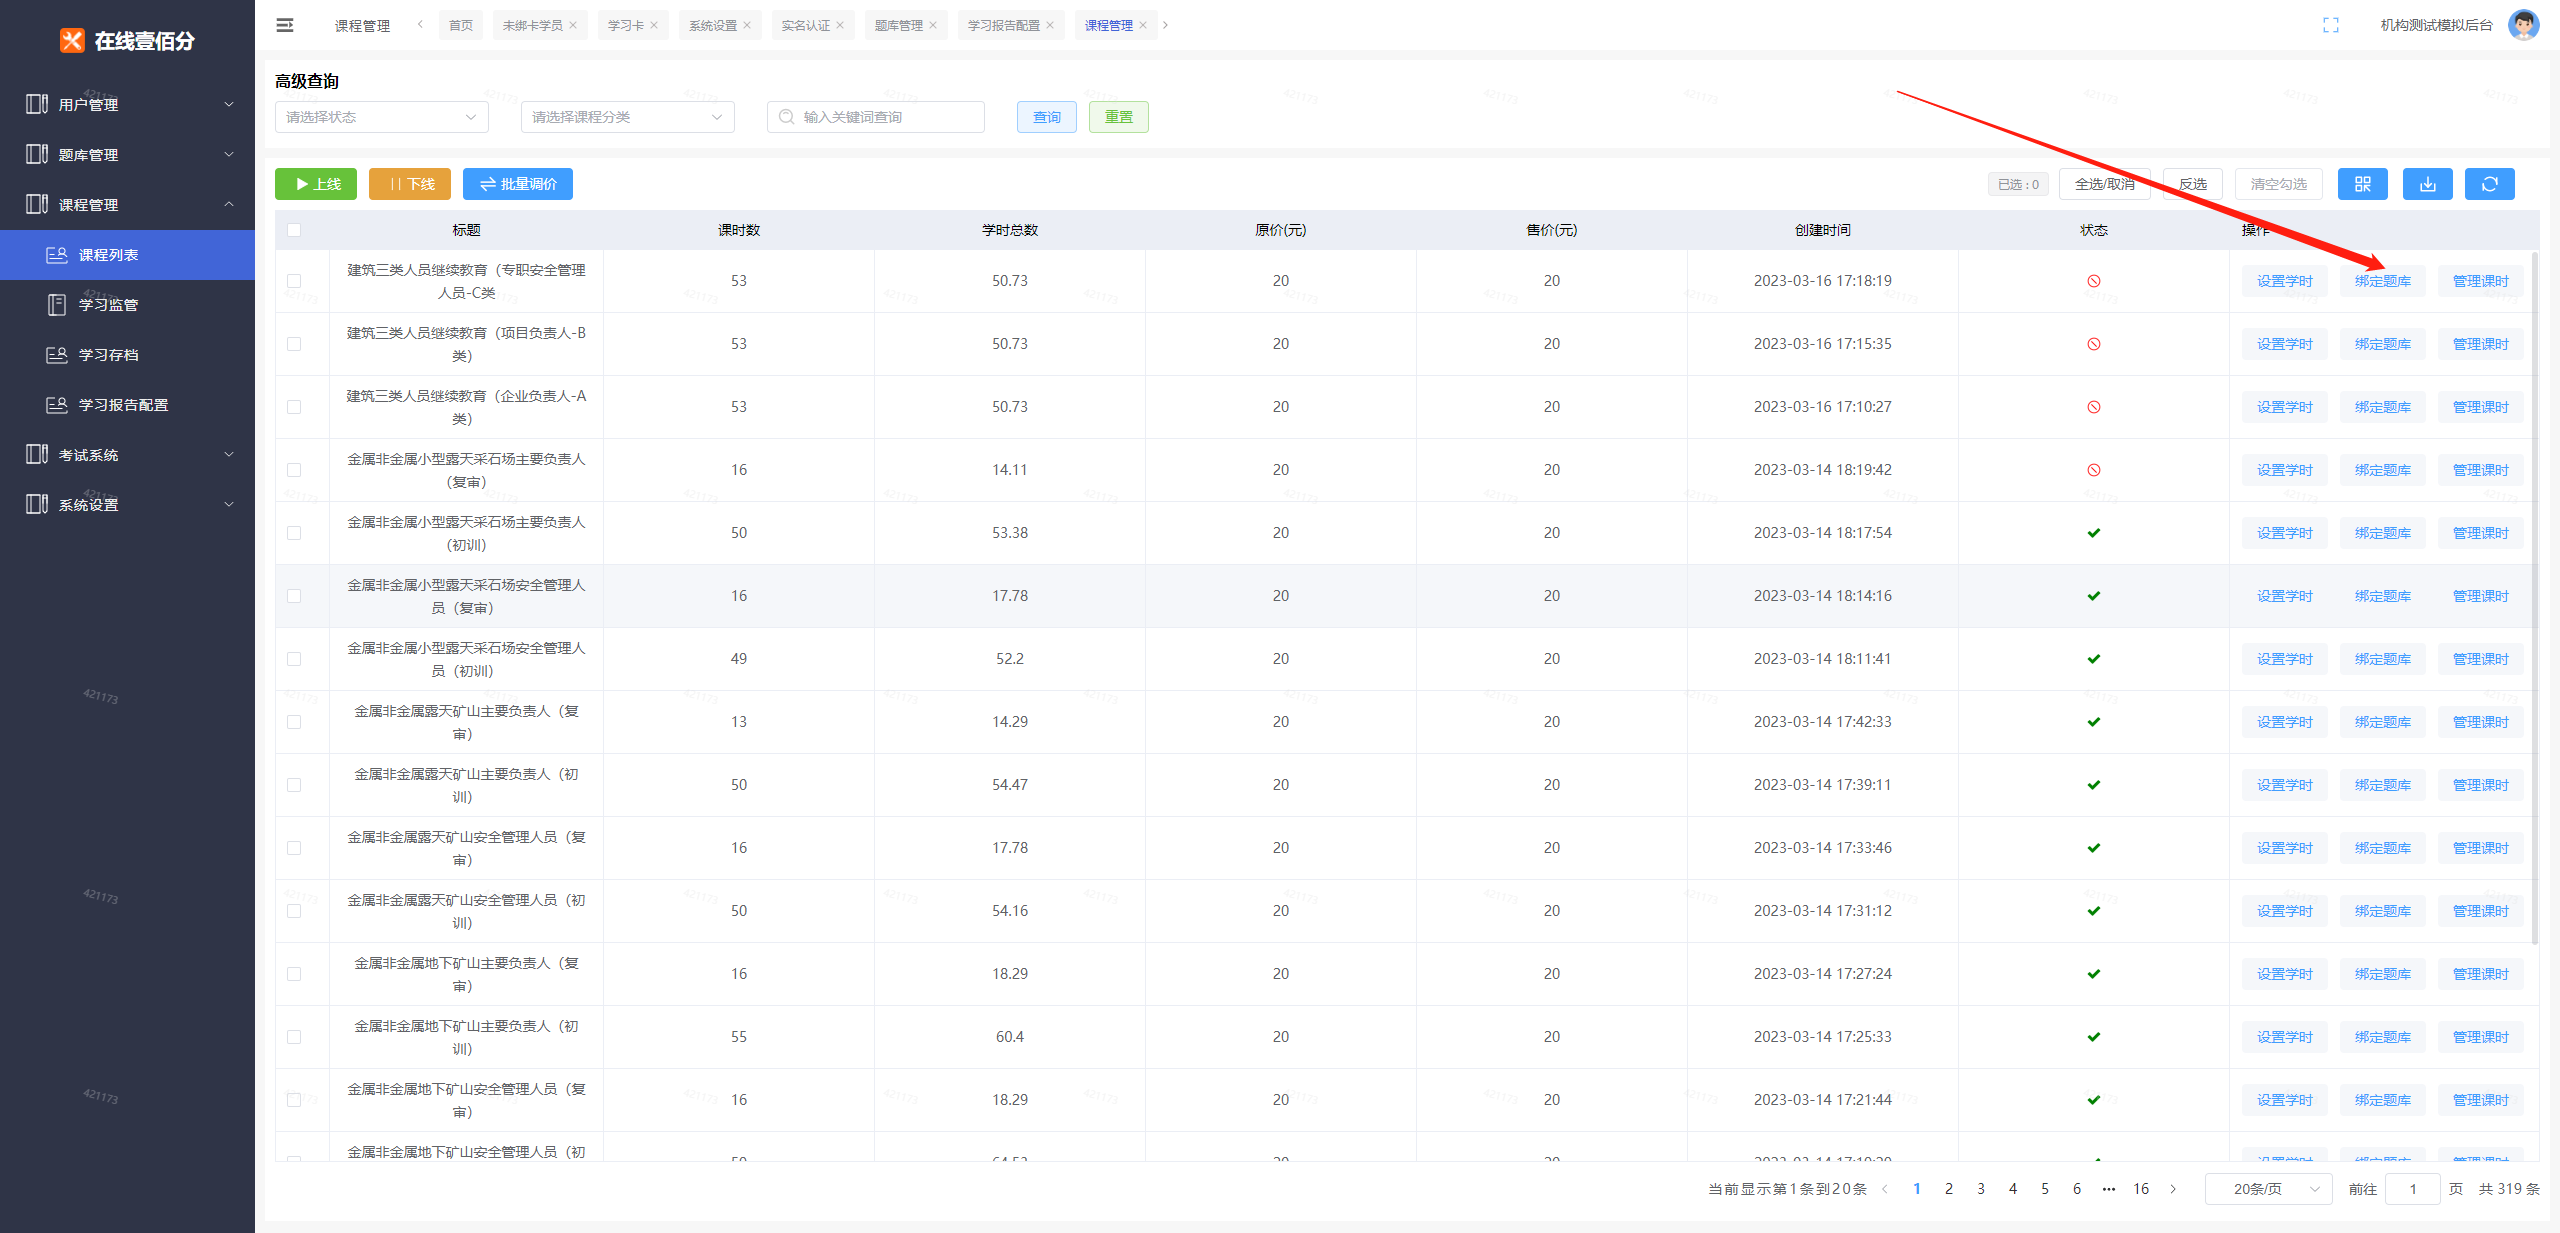
Task: Click the 查询 search button
Action: pyautogui.click(x=1047, y=117)
